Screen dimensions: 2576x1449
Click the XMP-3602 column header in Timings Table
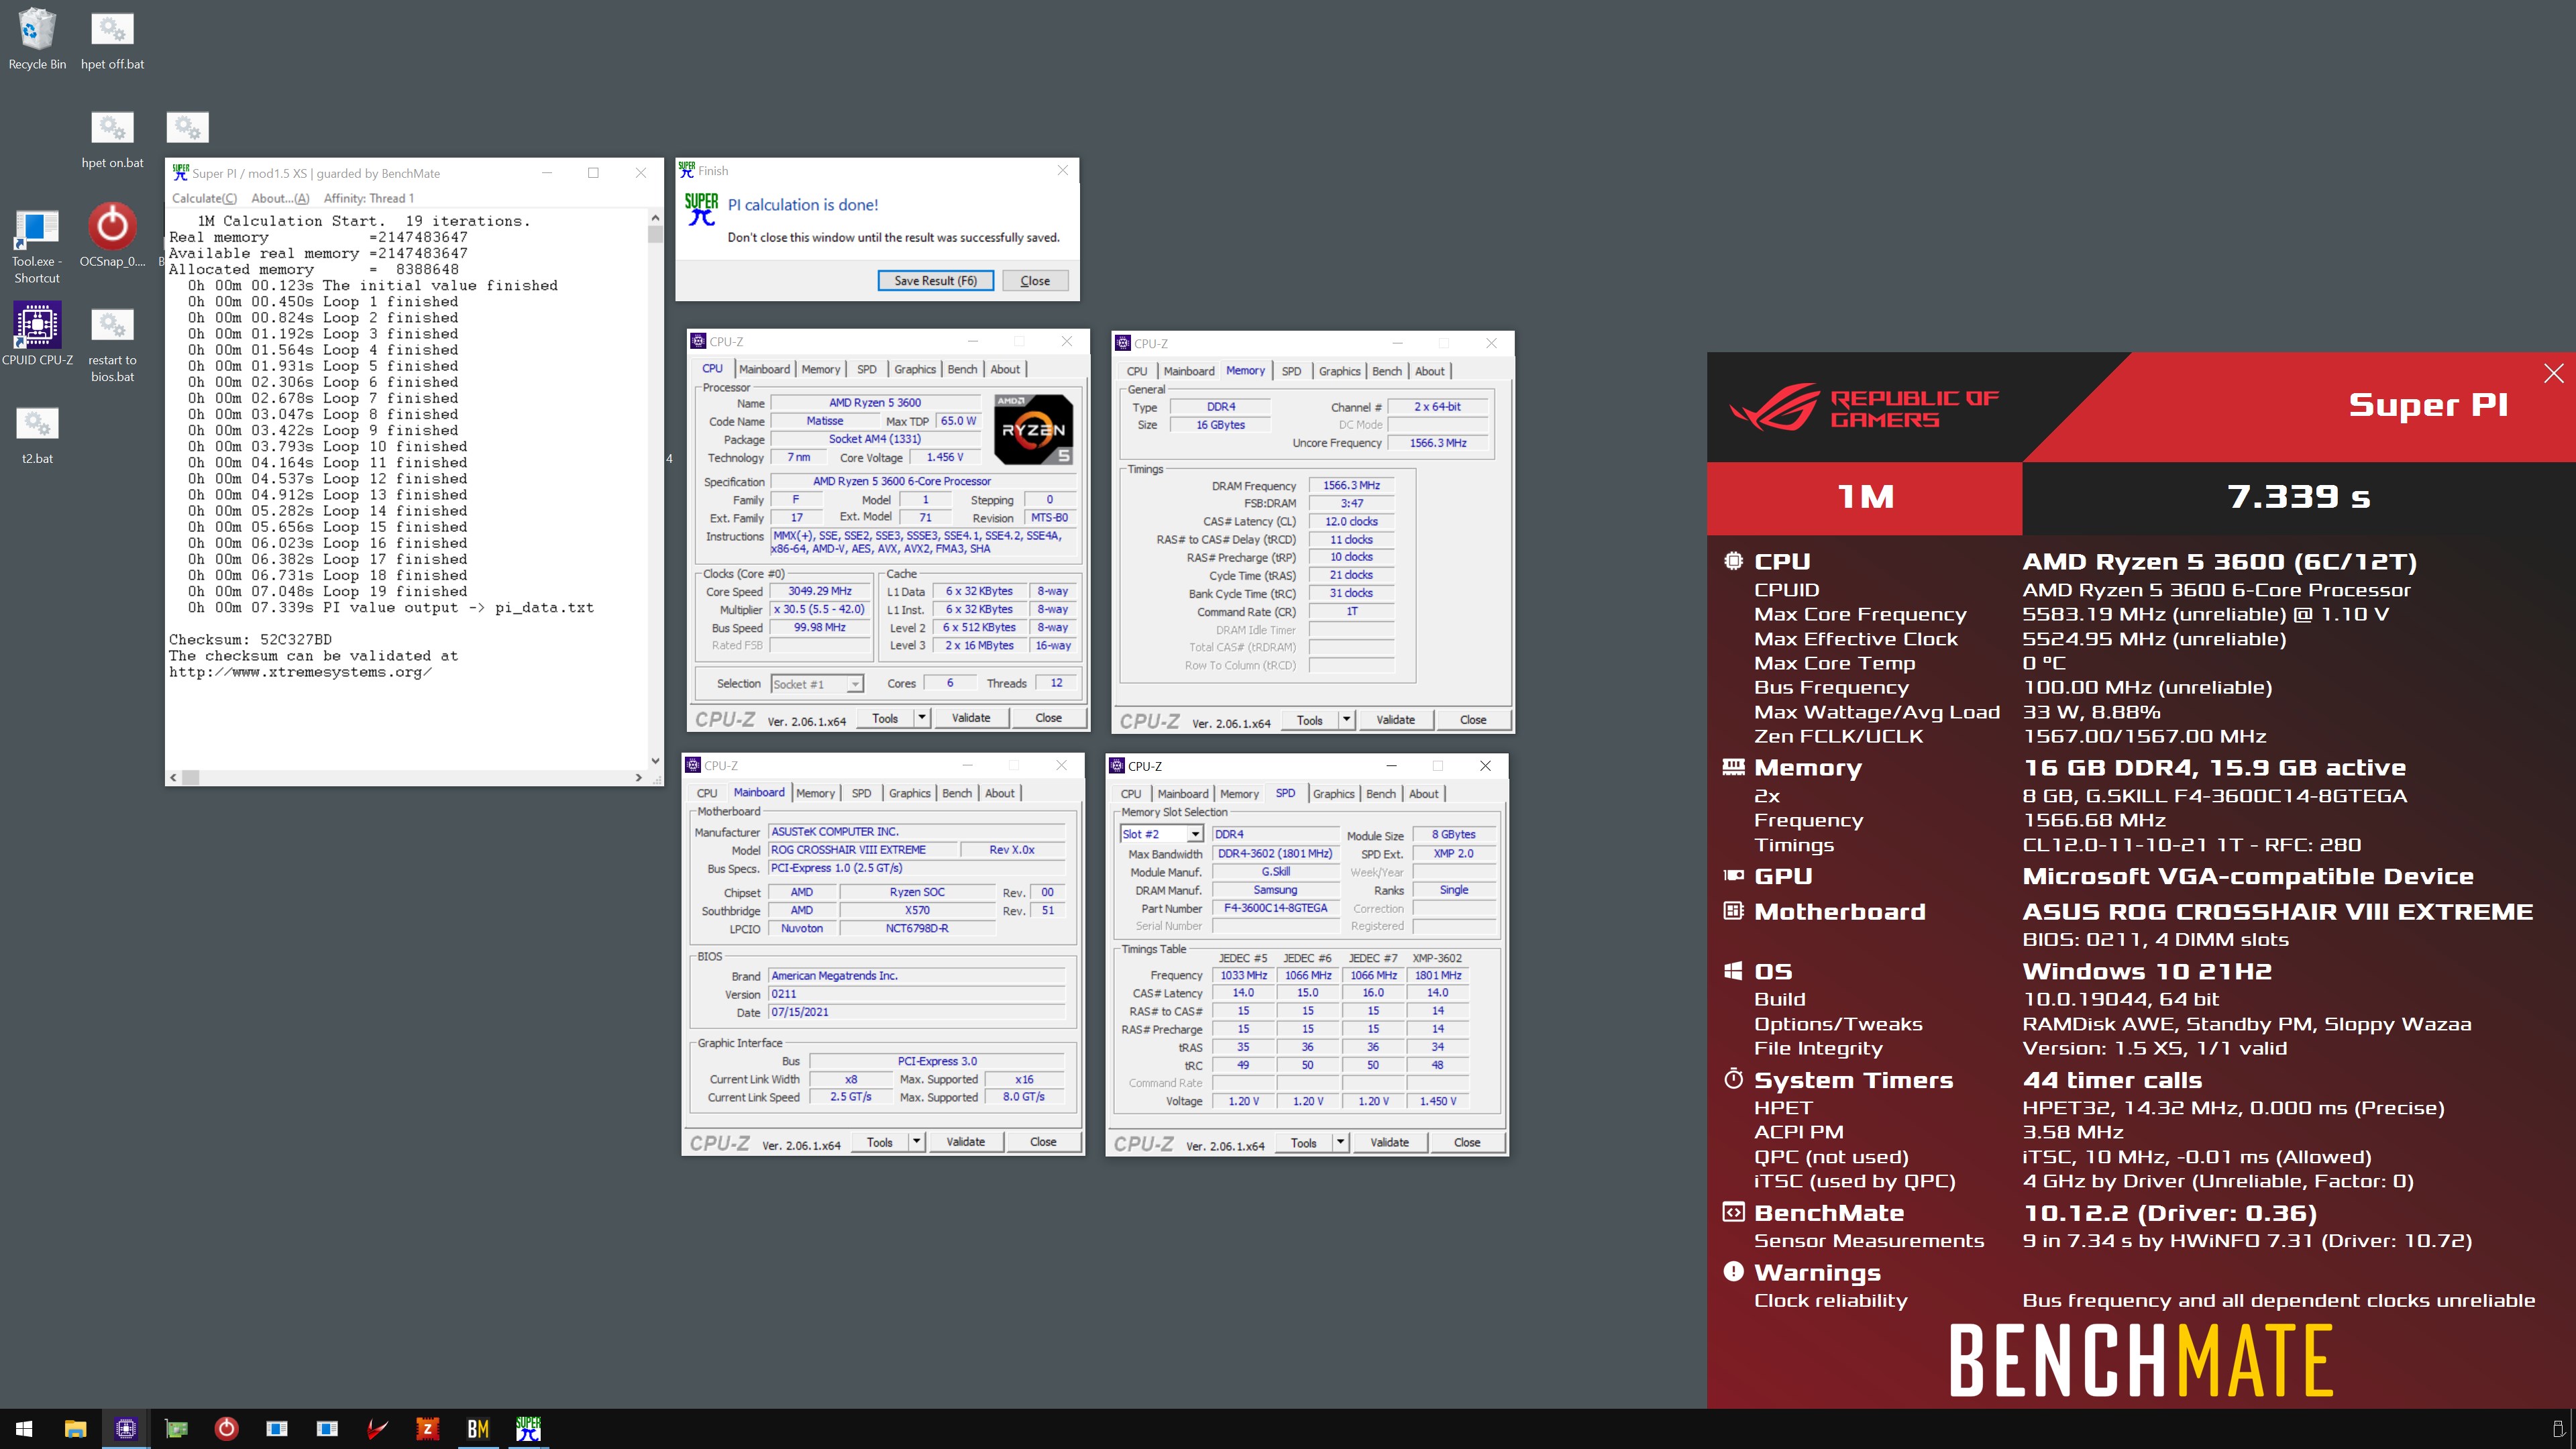1437,958
